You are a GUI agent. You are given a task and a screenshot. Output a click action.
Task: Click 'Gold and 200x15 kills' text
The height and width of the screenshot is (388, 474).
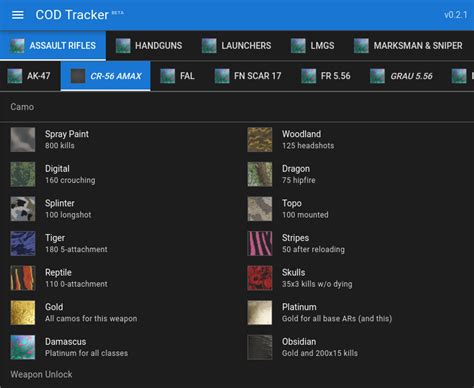(x=320, y=353)
